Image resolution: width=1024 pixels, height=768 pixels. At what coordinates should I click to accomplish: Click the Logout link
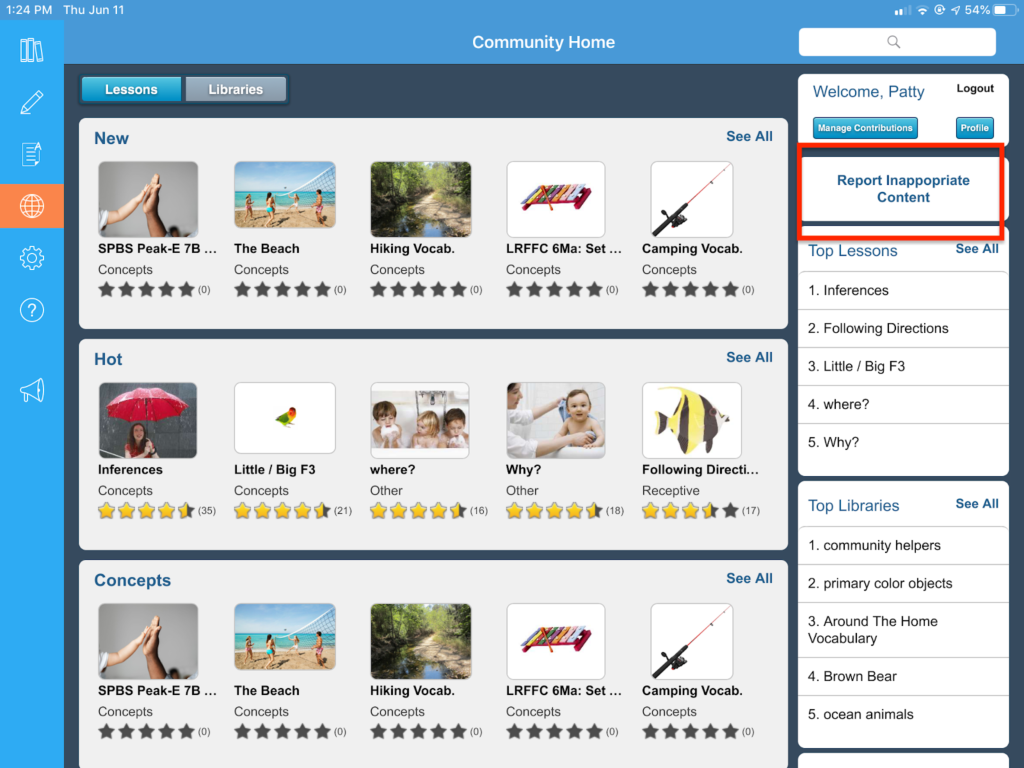975,88
